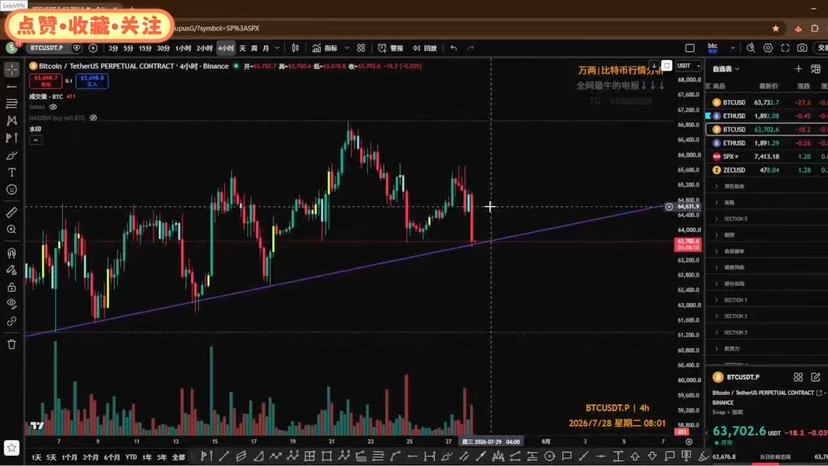Take a chart snapshot camera icon

pyautogui.click(x=802, y=48)
